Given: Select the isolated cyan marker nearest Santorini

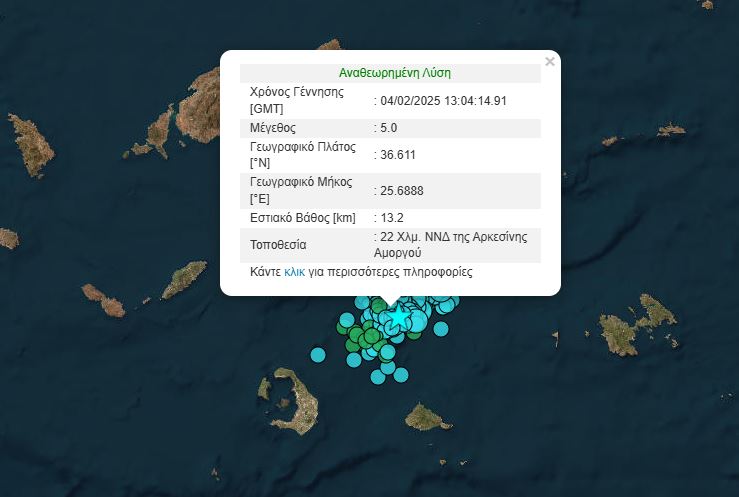Looking at the screenshot, I should click(x=318, y=354).
